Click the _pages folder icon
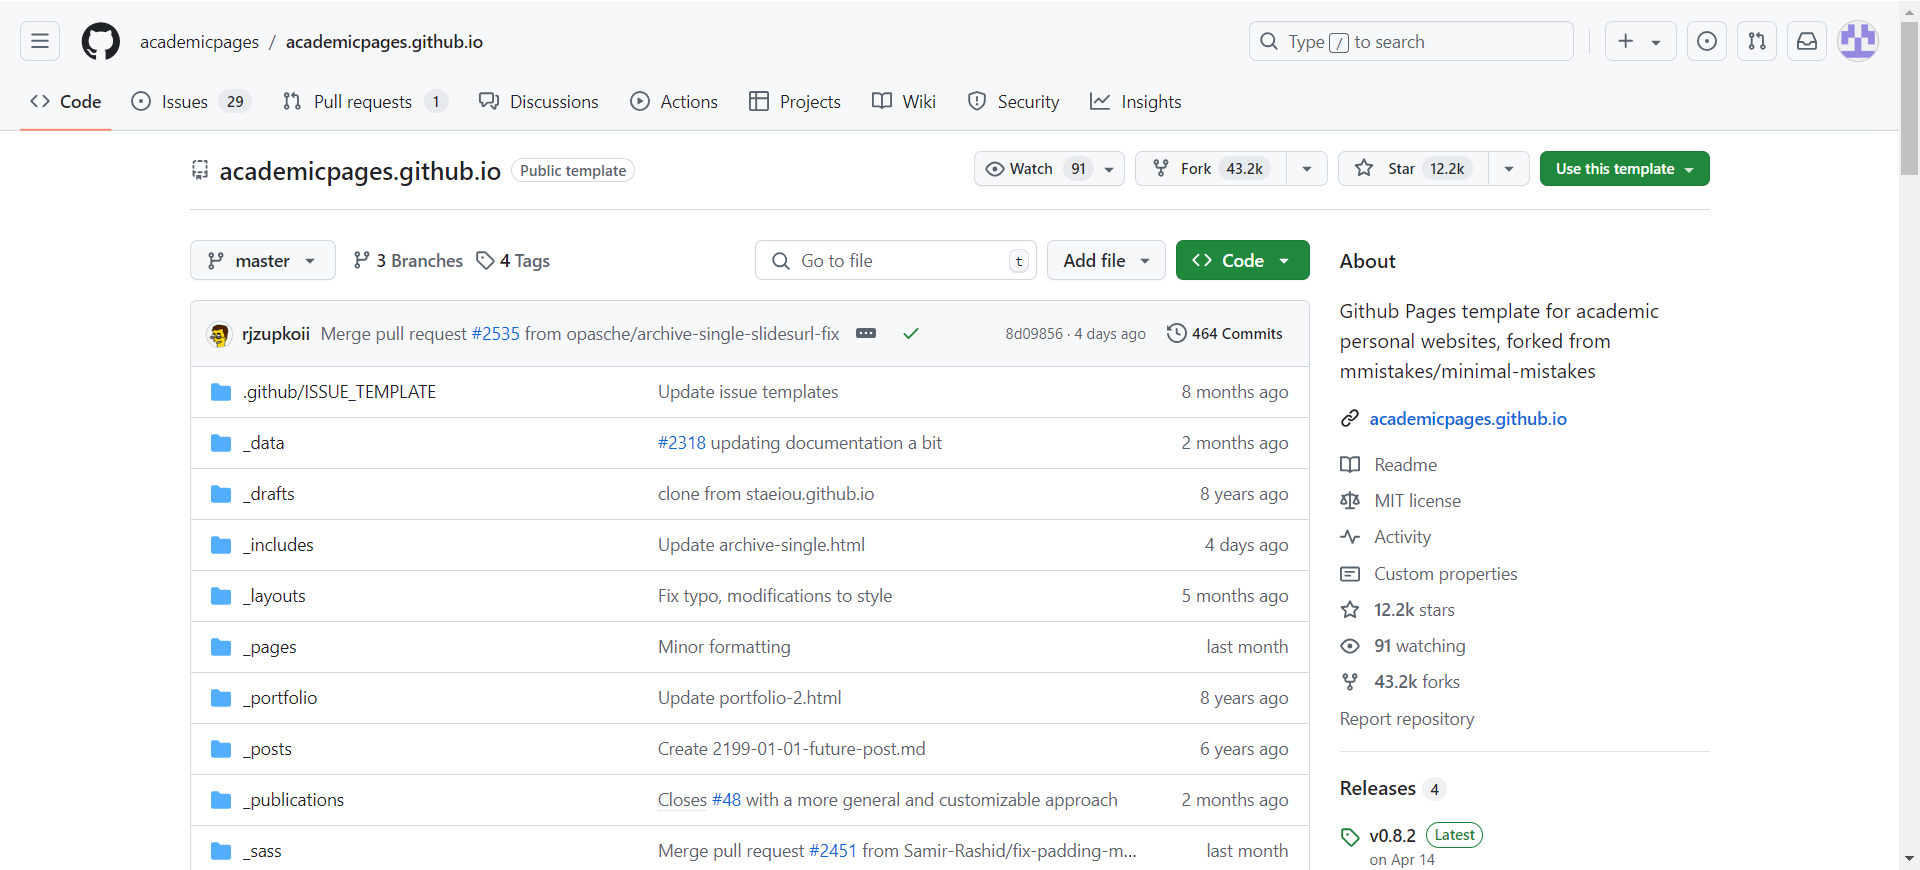Image resolution: width=1920 pixels, height=870 pixels. coord(221,646)
